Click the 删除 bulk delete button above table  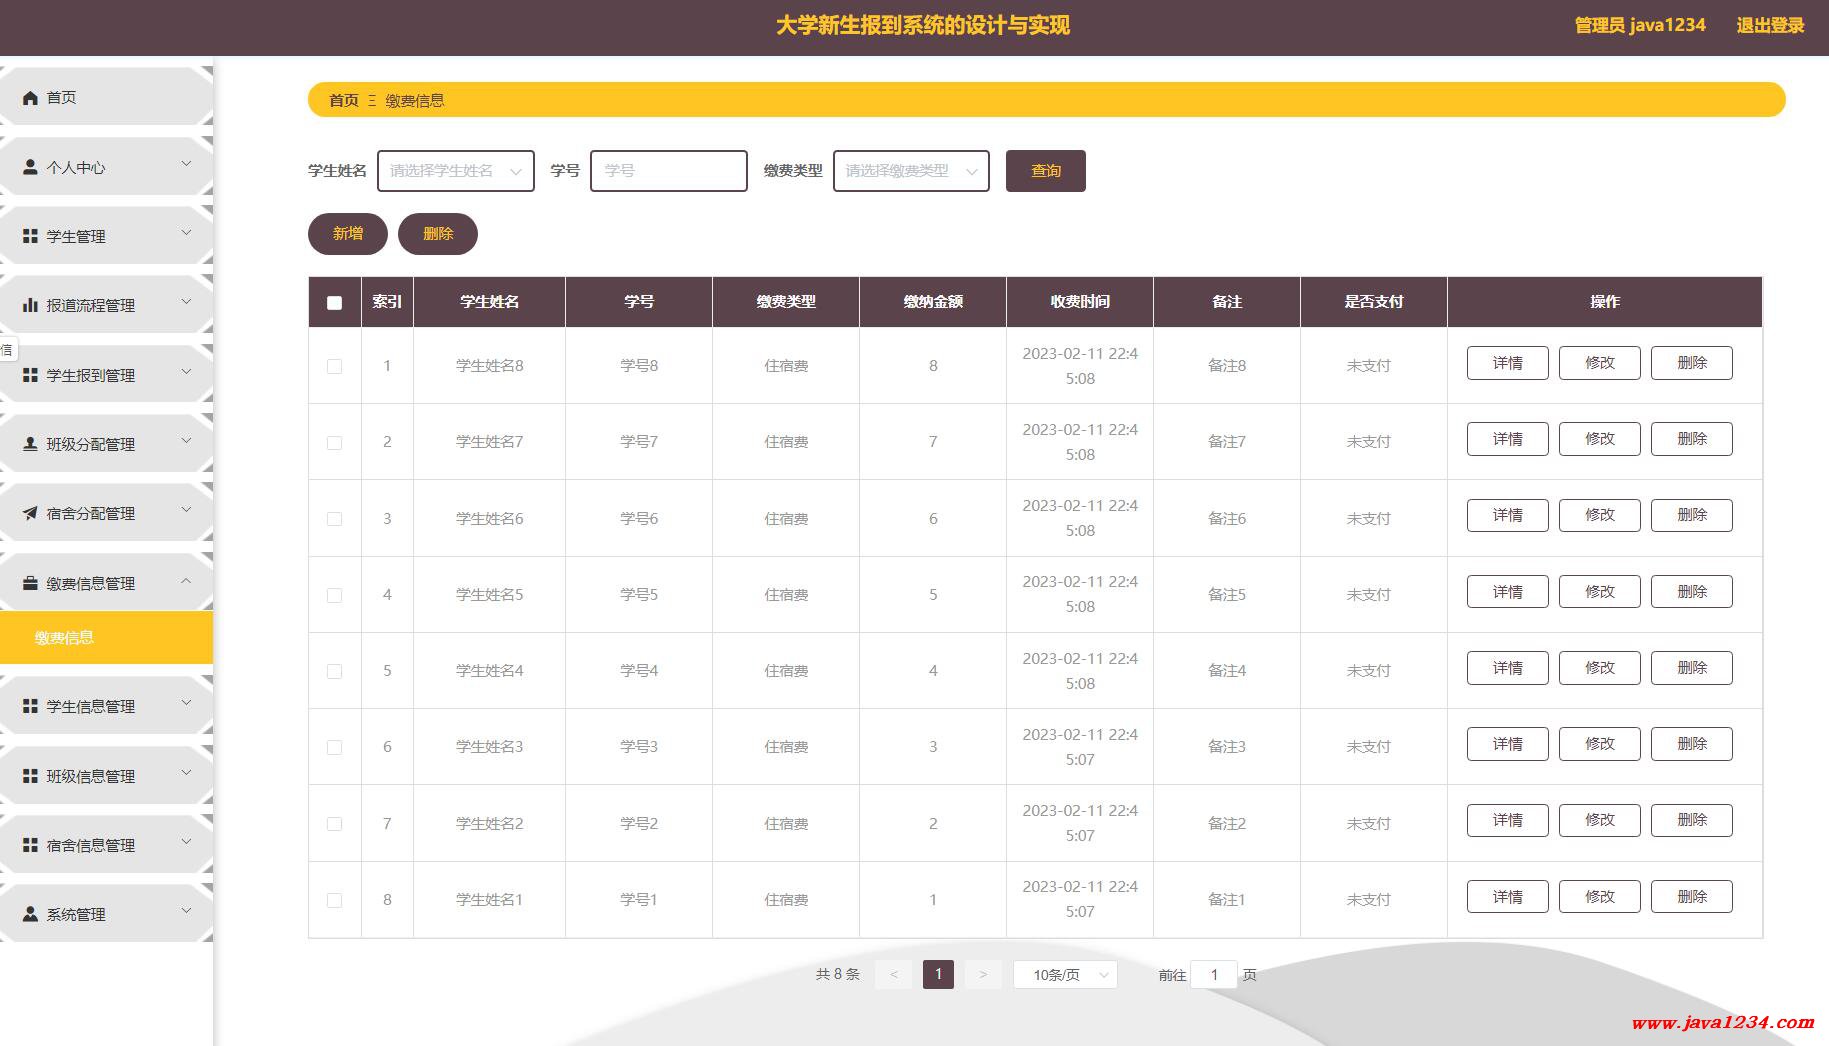[438, 233]
